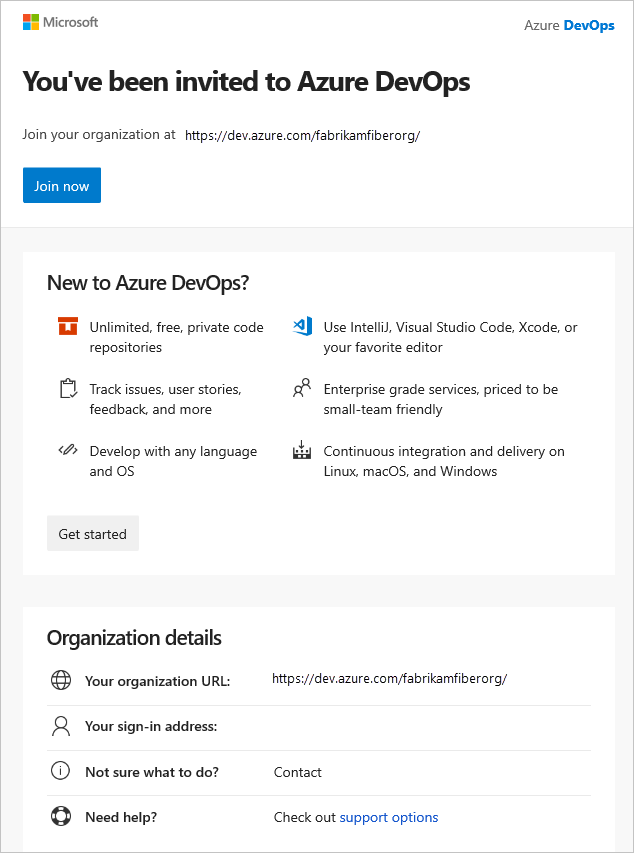Click the Organization details heading
634x853 pixels.
(134, 638)
